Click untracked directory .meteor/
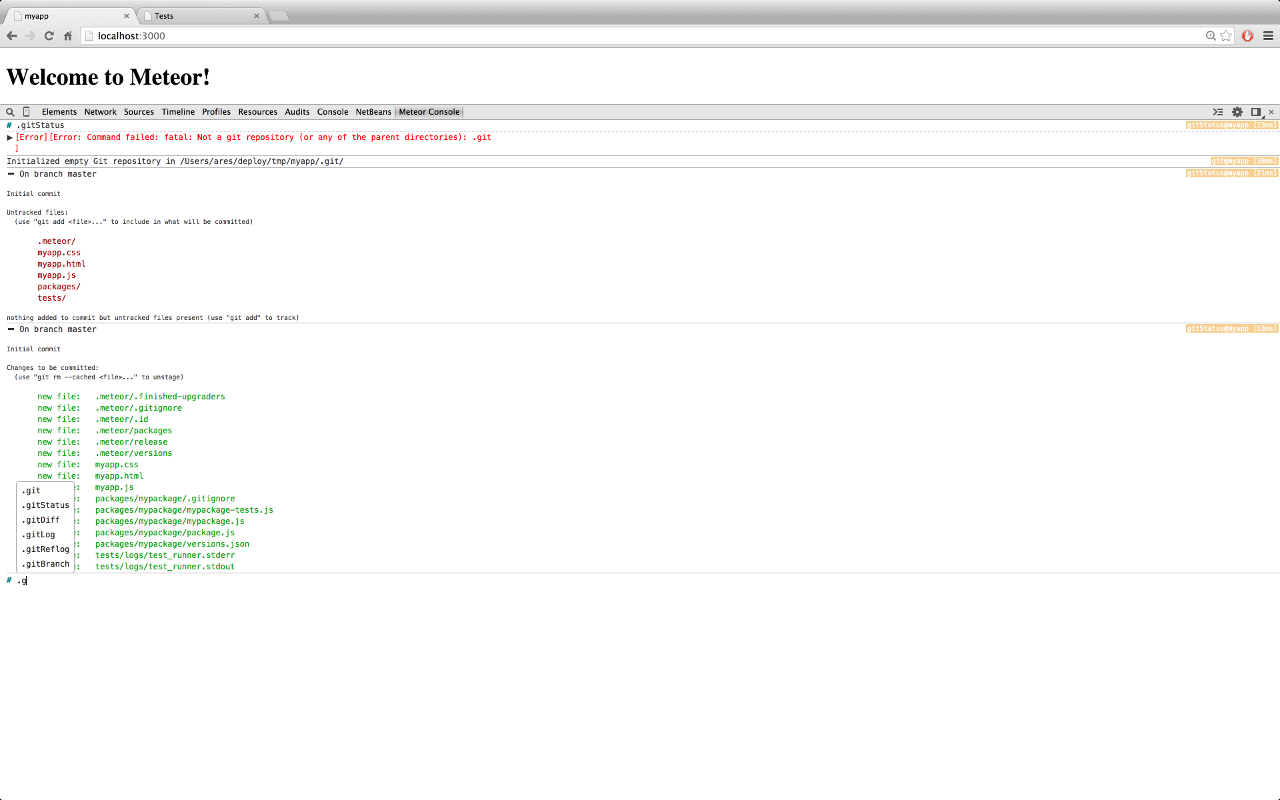Viewport: 1280px width, 800px height. pos(57,241)
